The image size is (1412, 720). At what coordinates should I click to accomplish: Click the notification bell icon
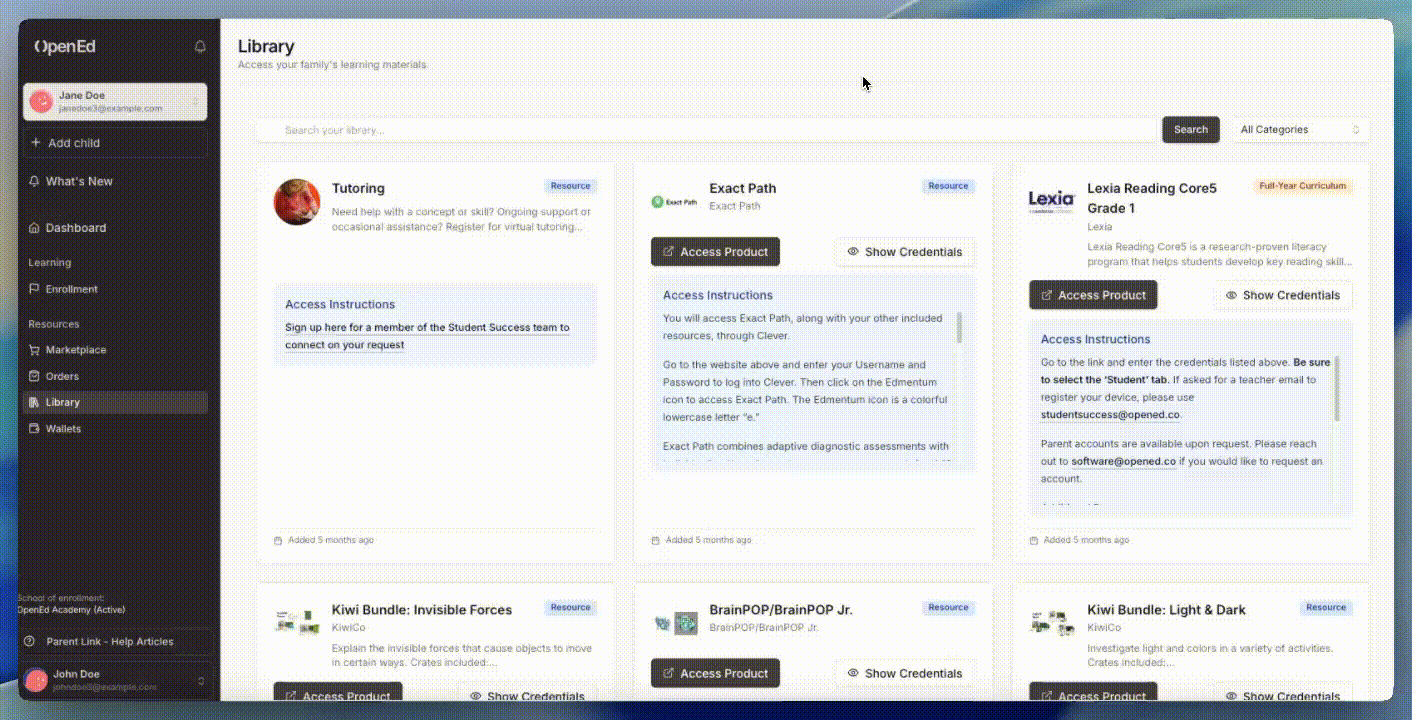[x=200, y=47]
